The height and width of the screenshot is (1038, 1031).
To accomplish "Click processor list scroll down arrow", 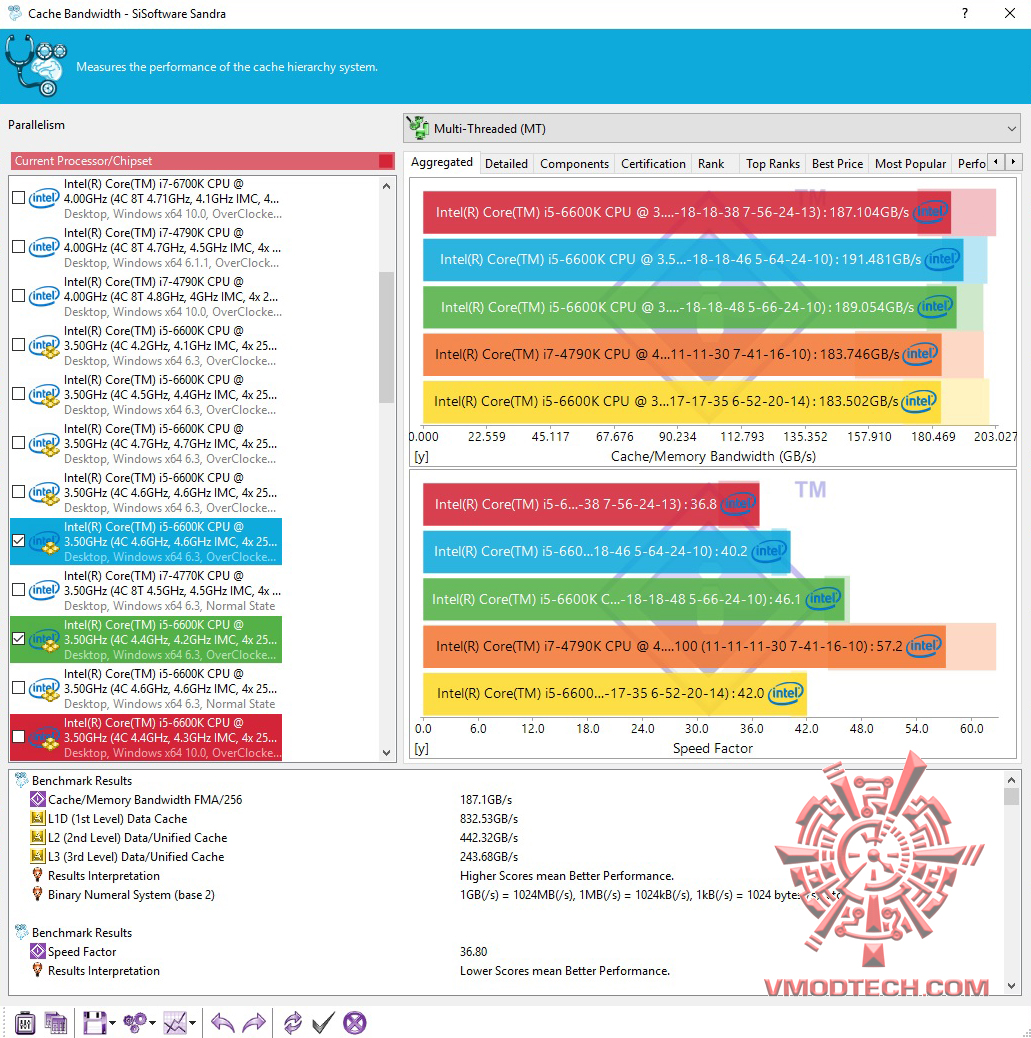I will [x=387, y=753].
